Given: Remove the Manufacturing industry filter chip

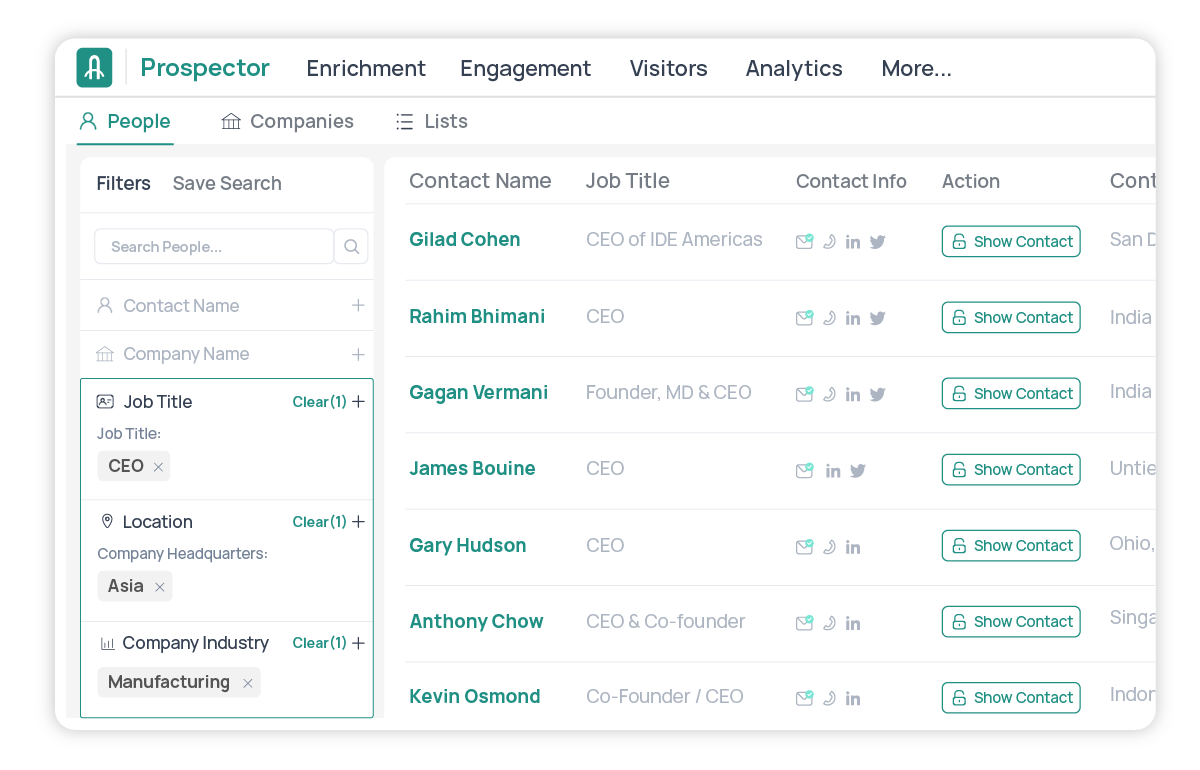Looking at the screenshot, I should (247, 683).
